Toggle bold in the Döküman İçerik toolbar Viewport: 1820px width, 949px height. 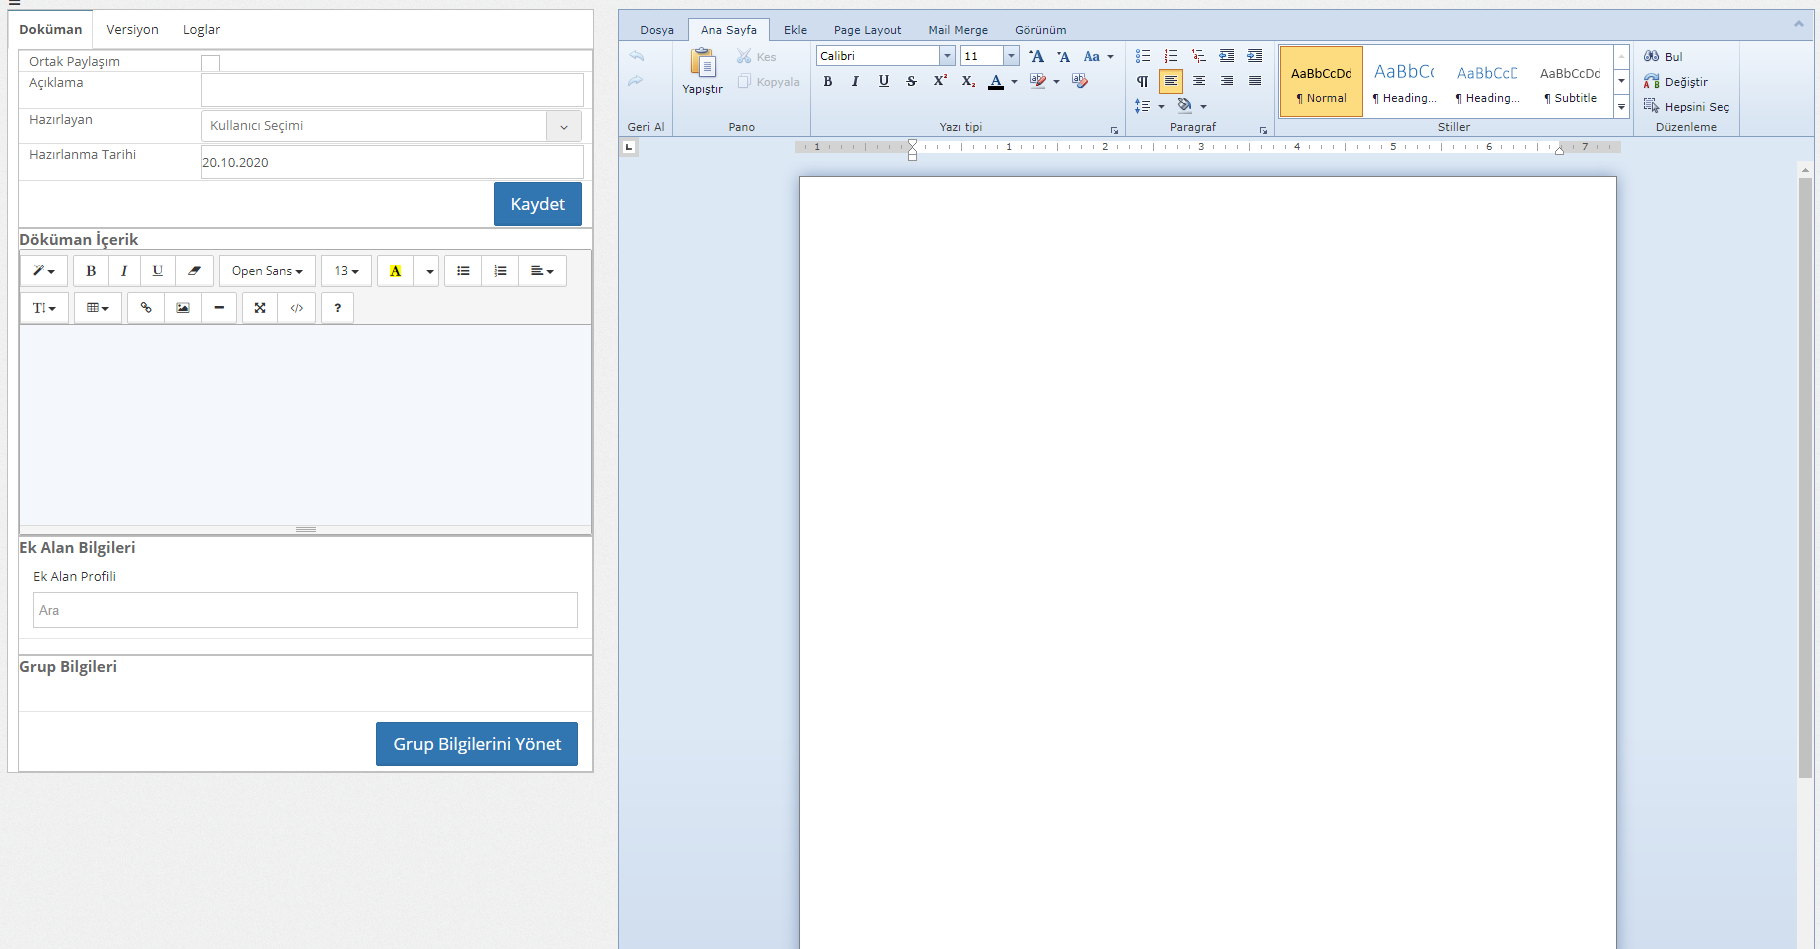point(90,270)
